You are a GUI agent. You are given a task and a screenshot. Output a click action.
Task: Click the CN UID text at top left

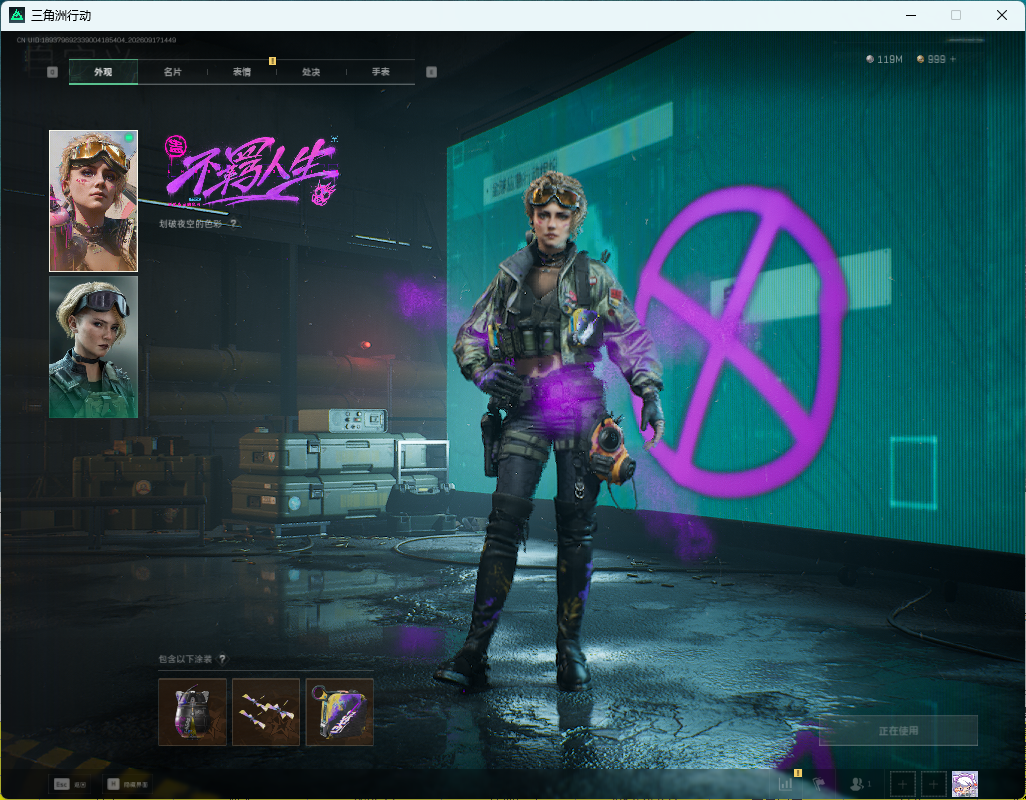[x=96, y=41]
